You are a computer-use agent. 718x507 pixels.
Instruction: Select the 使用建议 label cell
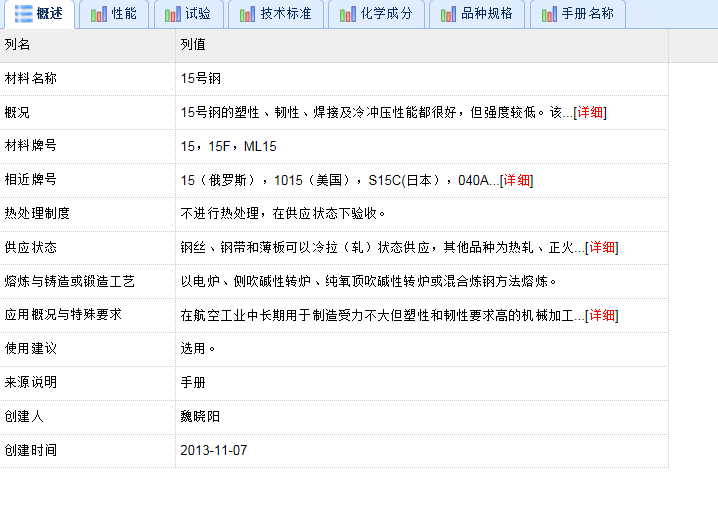[87, 349]
